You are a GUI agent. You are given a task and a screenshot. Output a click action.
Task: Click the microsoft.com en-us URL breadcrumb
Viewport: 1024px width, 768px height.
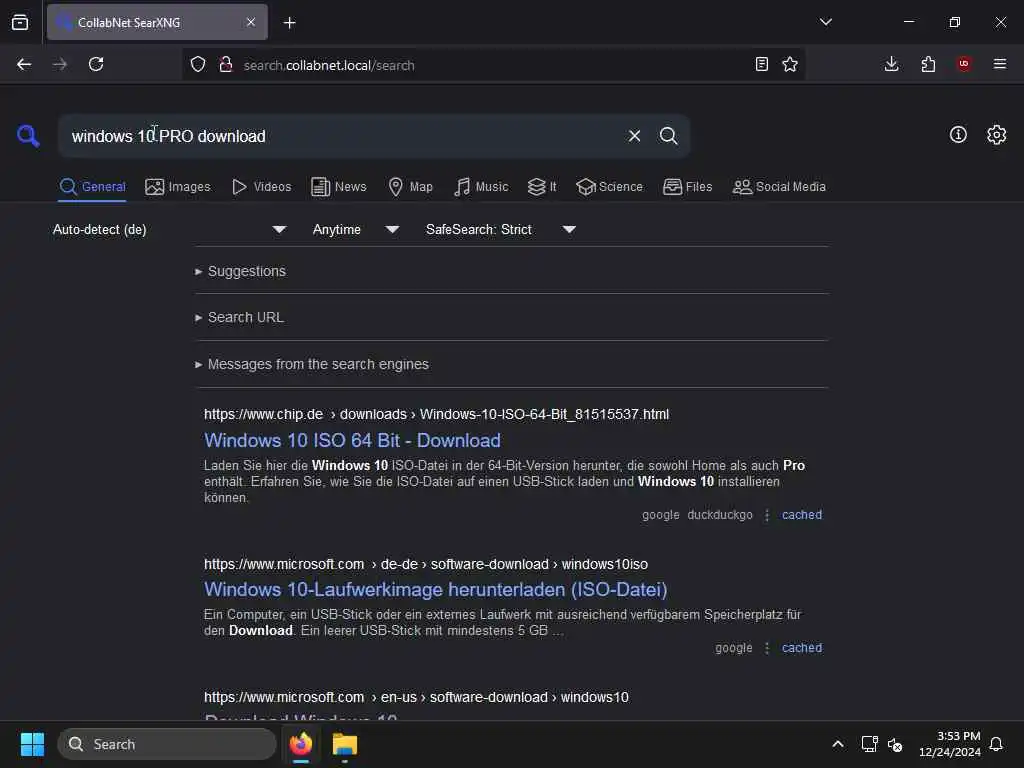point(416,697)
